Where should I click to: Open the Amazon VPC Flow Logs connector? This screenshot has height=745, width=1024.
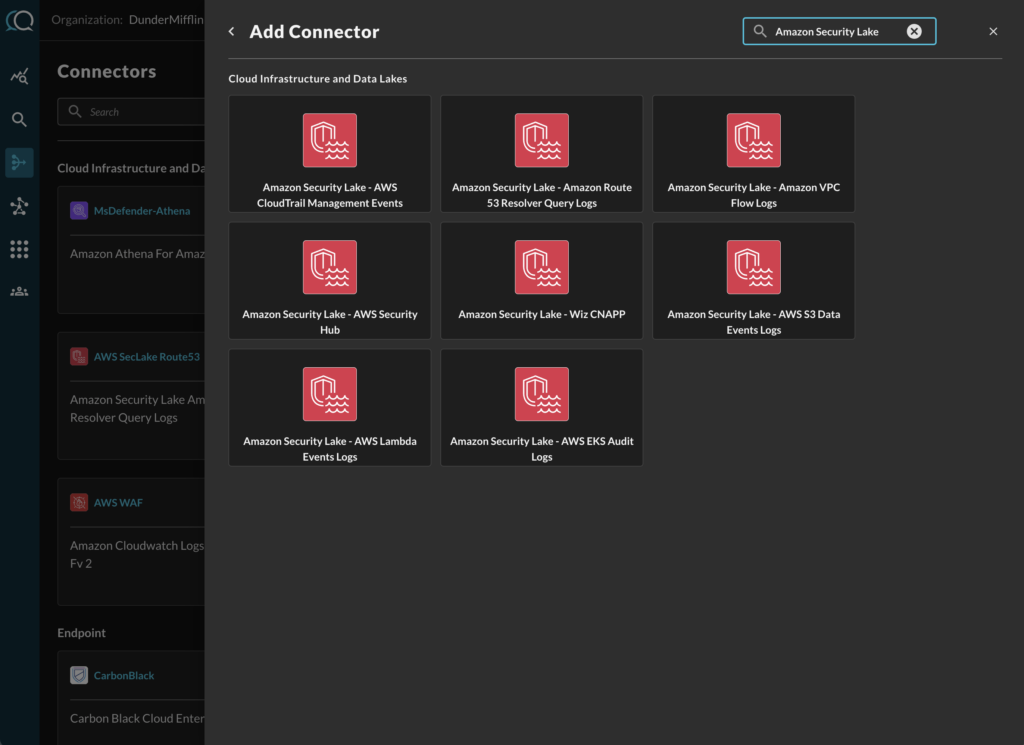753,154
